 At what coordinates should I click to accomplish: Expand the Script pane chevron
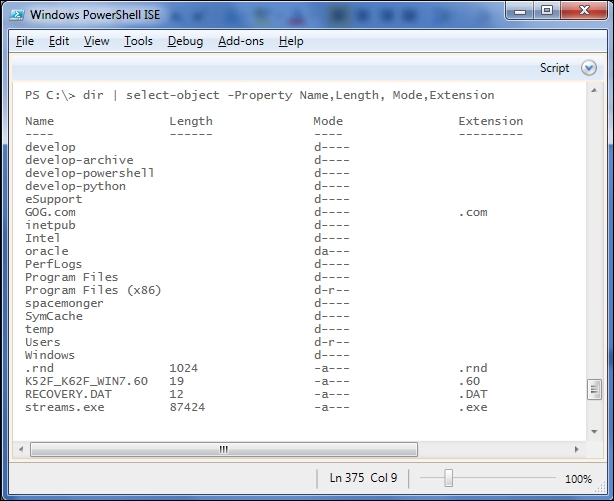tap(589, 68)
